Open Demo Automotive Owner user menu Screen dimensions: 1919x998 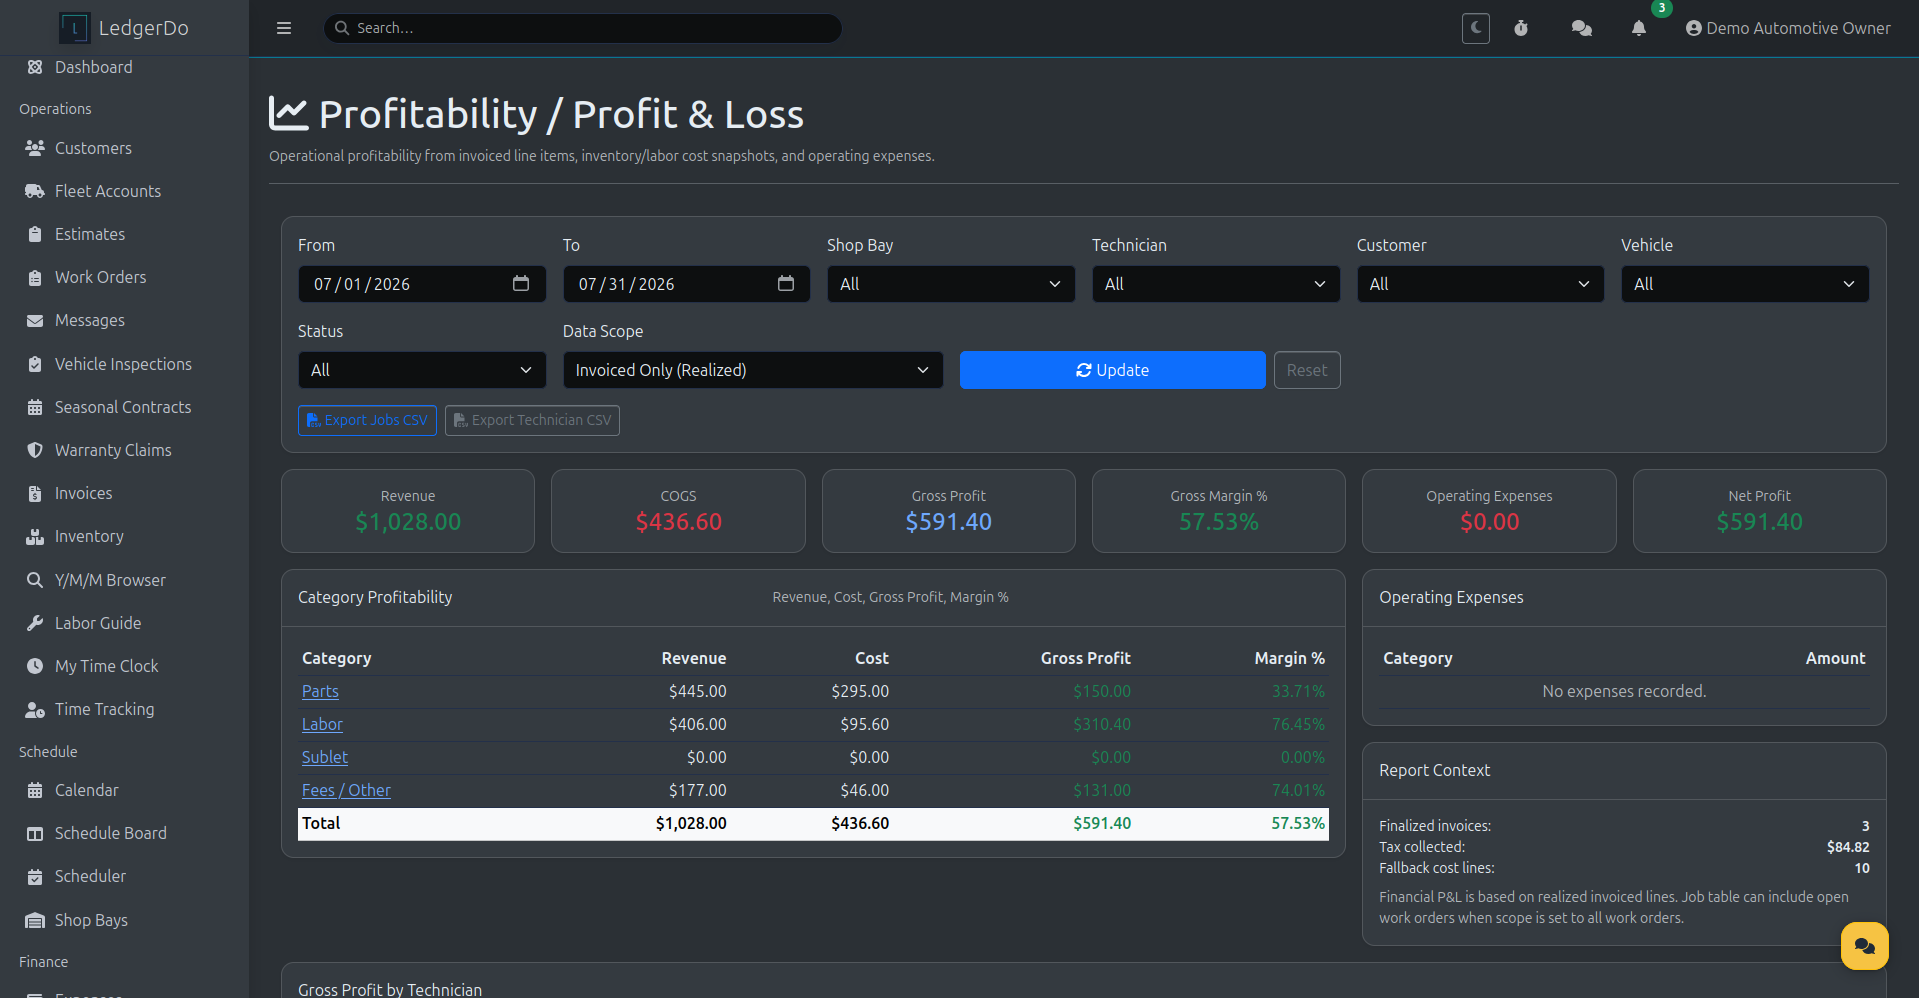1788,28
